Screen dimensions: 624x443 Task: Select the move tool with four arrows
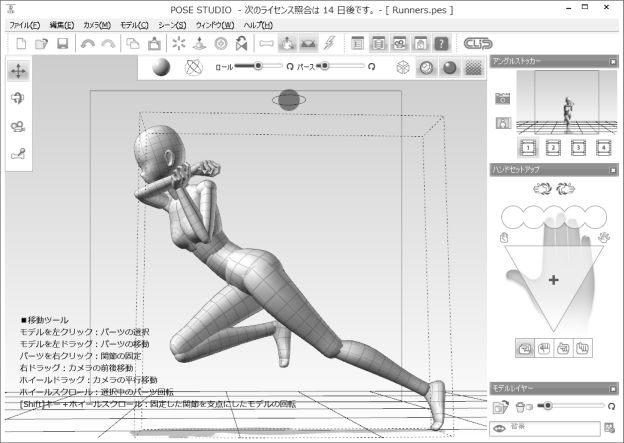(18, 71)
